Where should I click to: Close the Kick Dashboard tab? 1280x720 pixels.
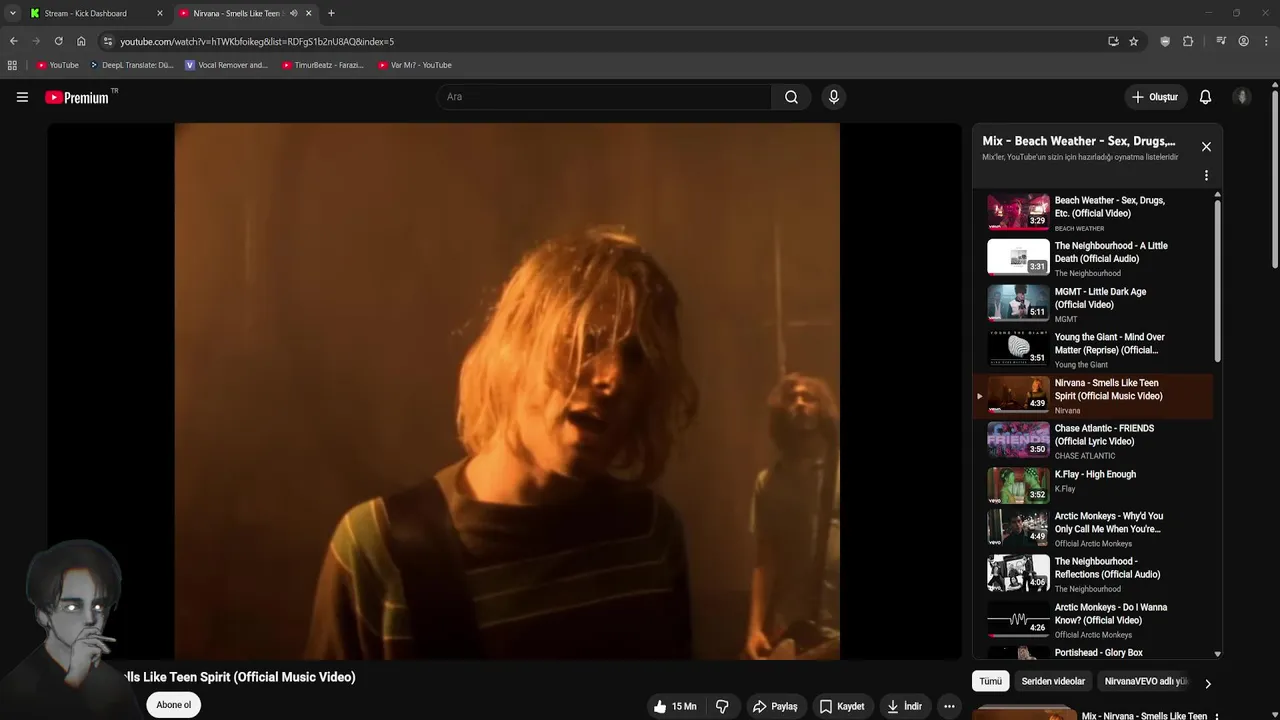pos(159,13)
